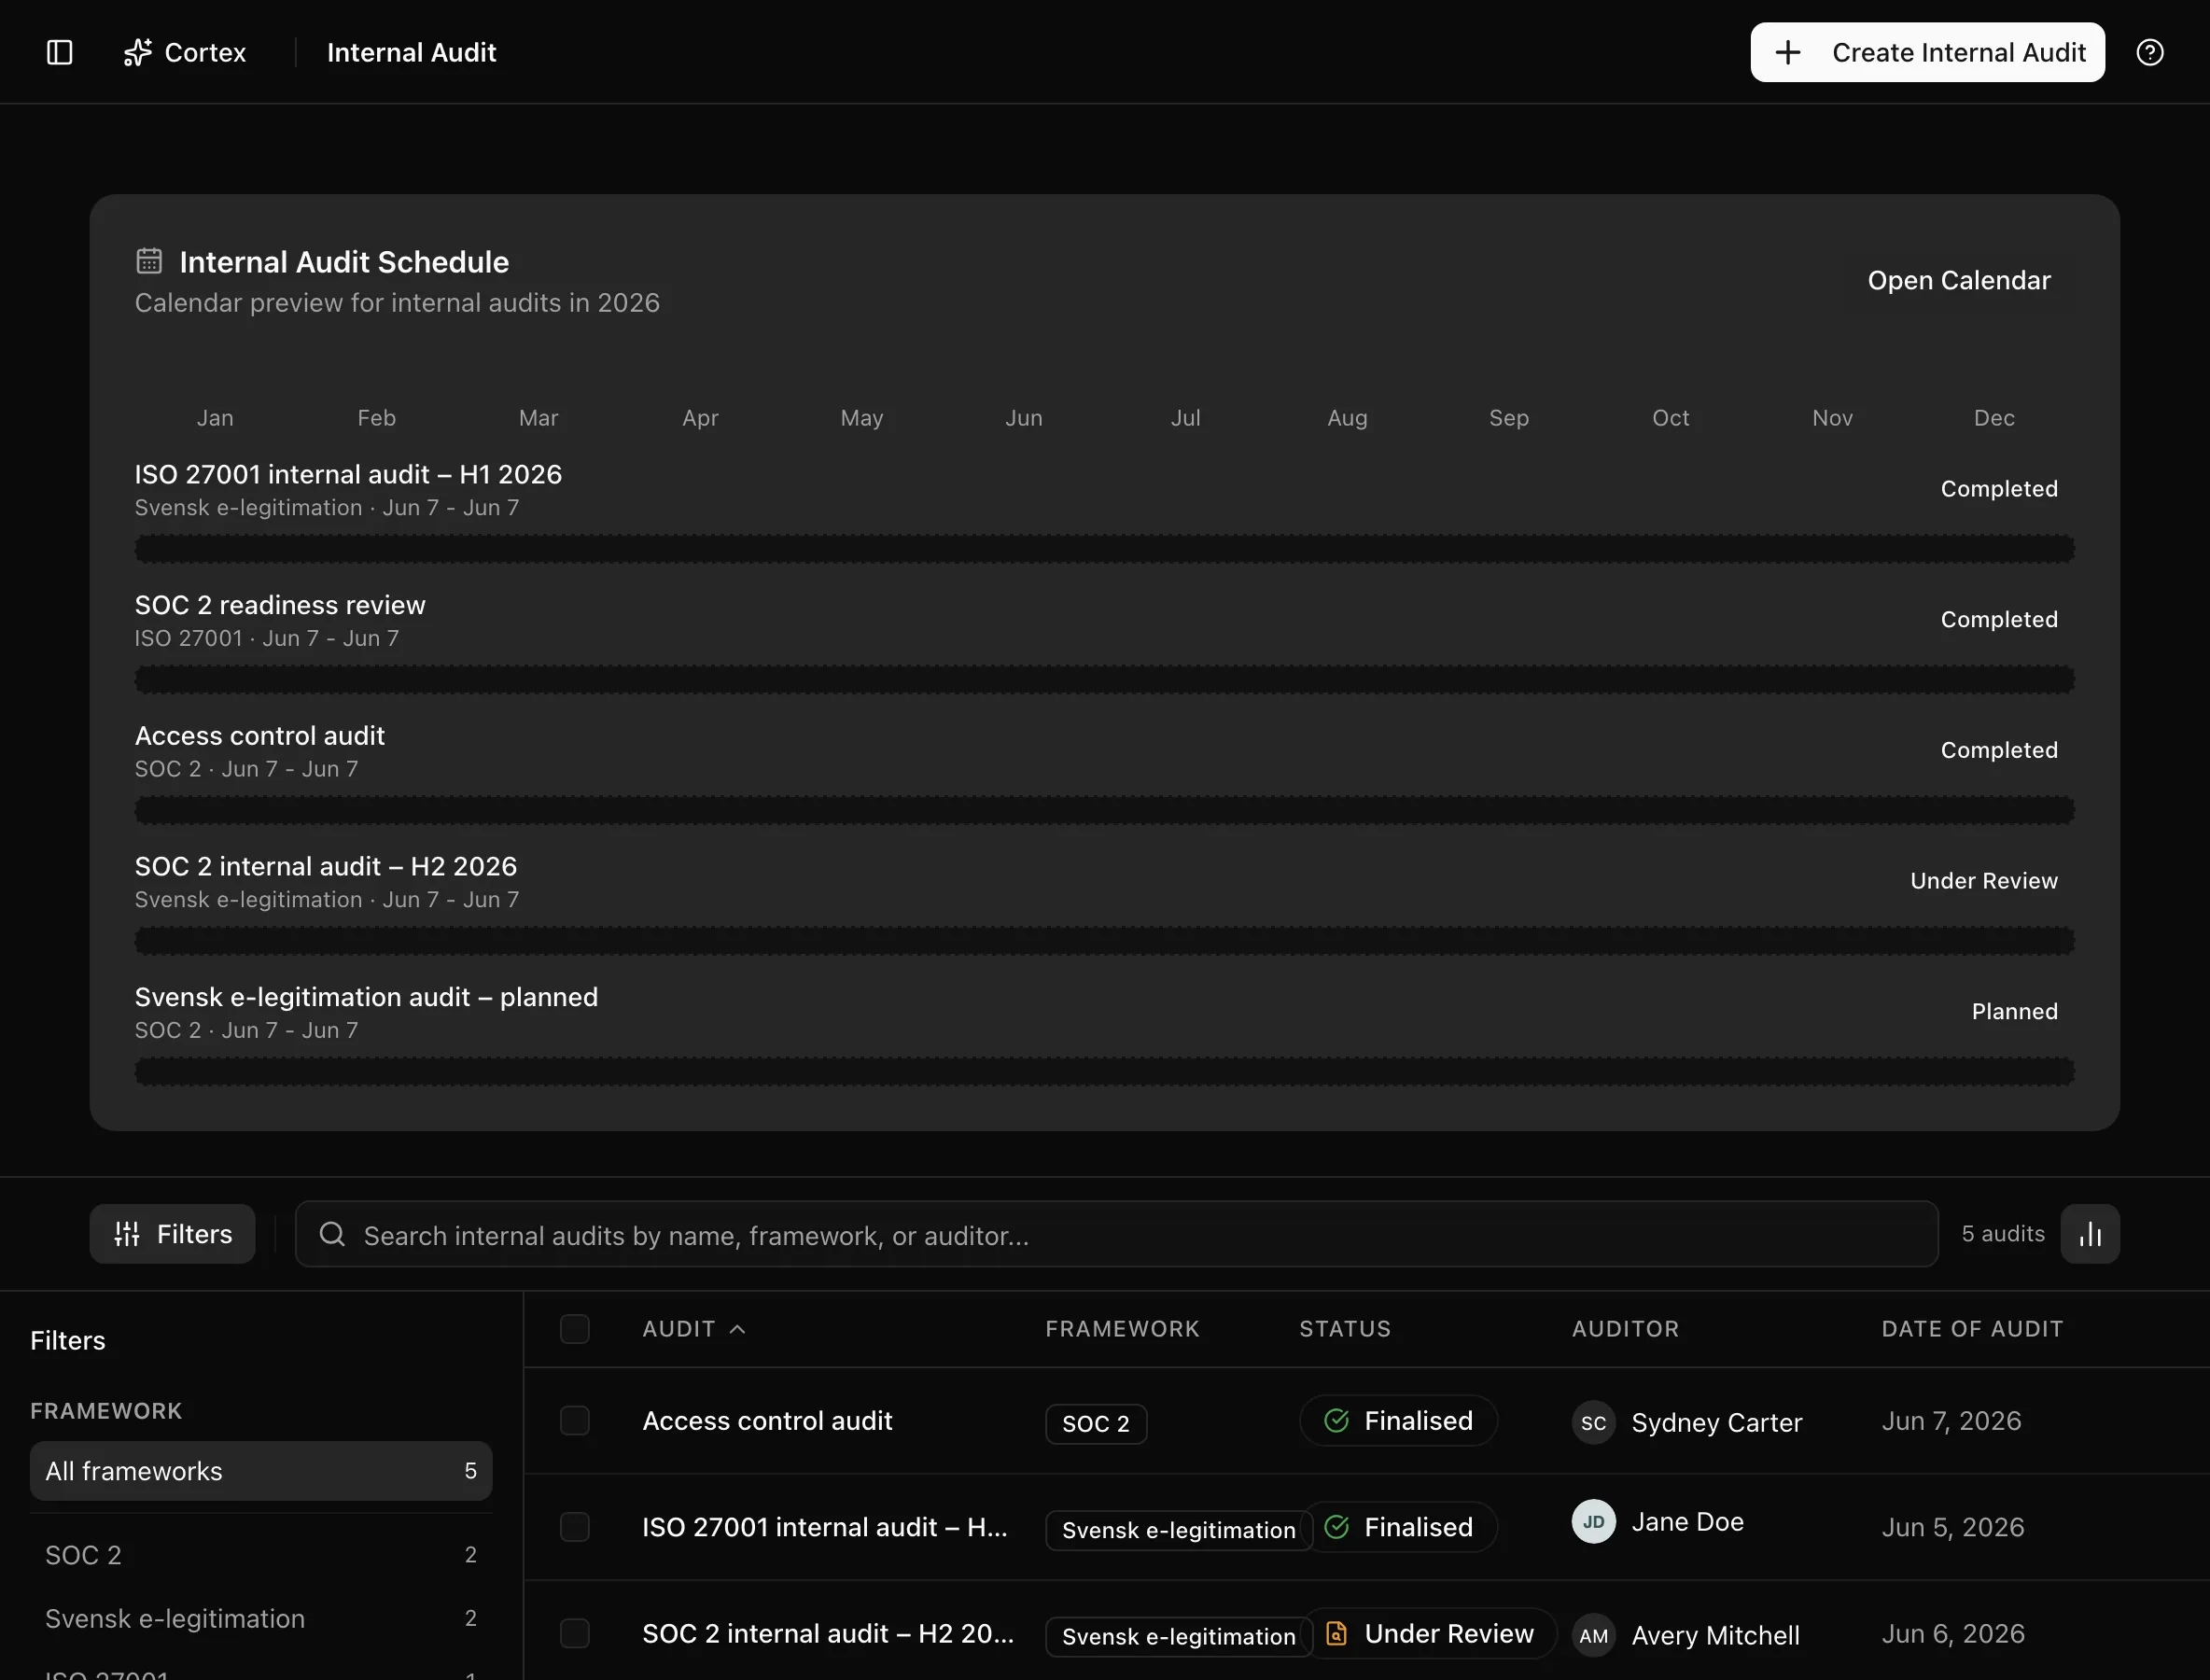The width and height of the screenshot is (2210, 1680).
Task: Open the Internal Audit breadcrumb
Action: pos(411,52)
